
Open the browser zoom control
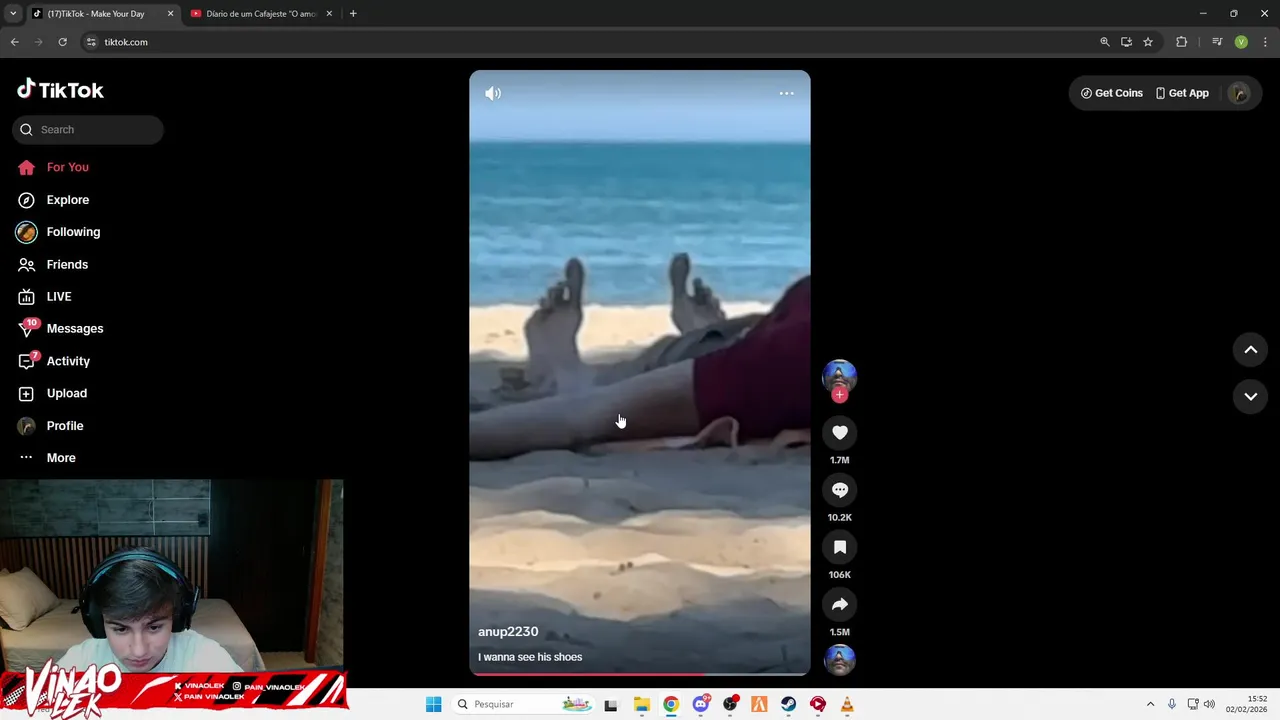click(1105, 42)
